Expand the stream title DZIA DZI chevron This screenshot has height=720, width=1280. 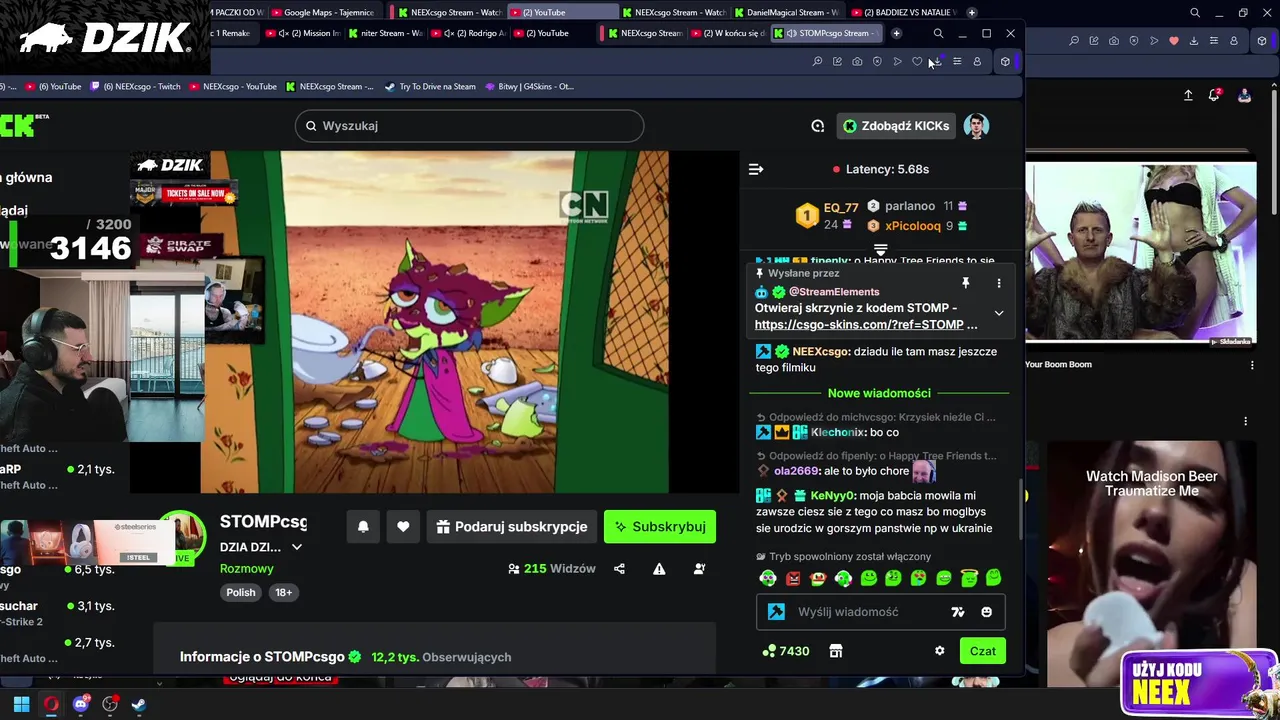tap(297, 547)
